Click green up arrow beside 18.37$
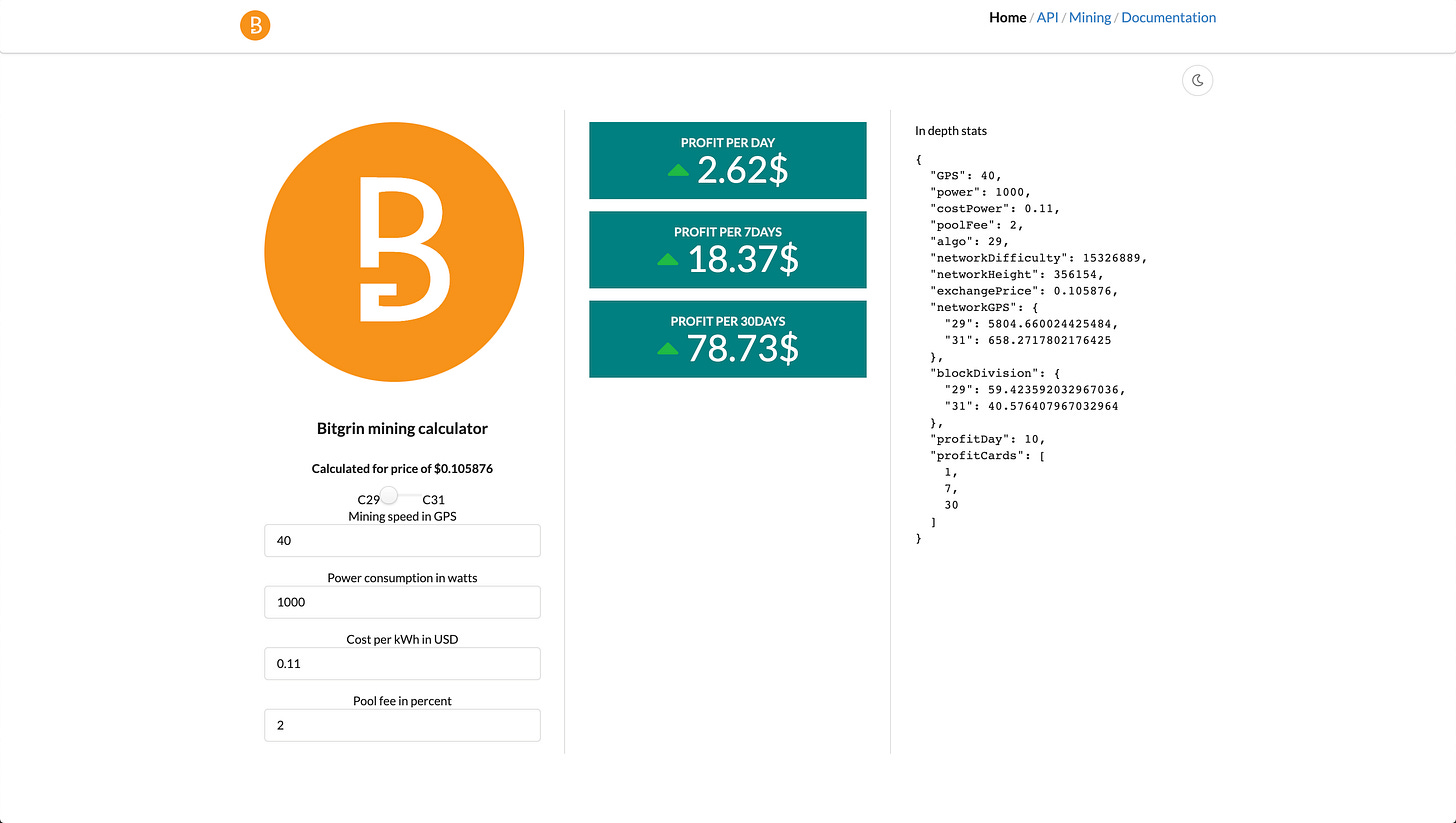This screenshot has height=823, width=1456. click(668, 260)
